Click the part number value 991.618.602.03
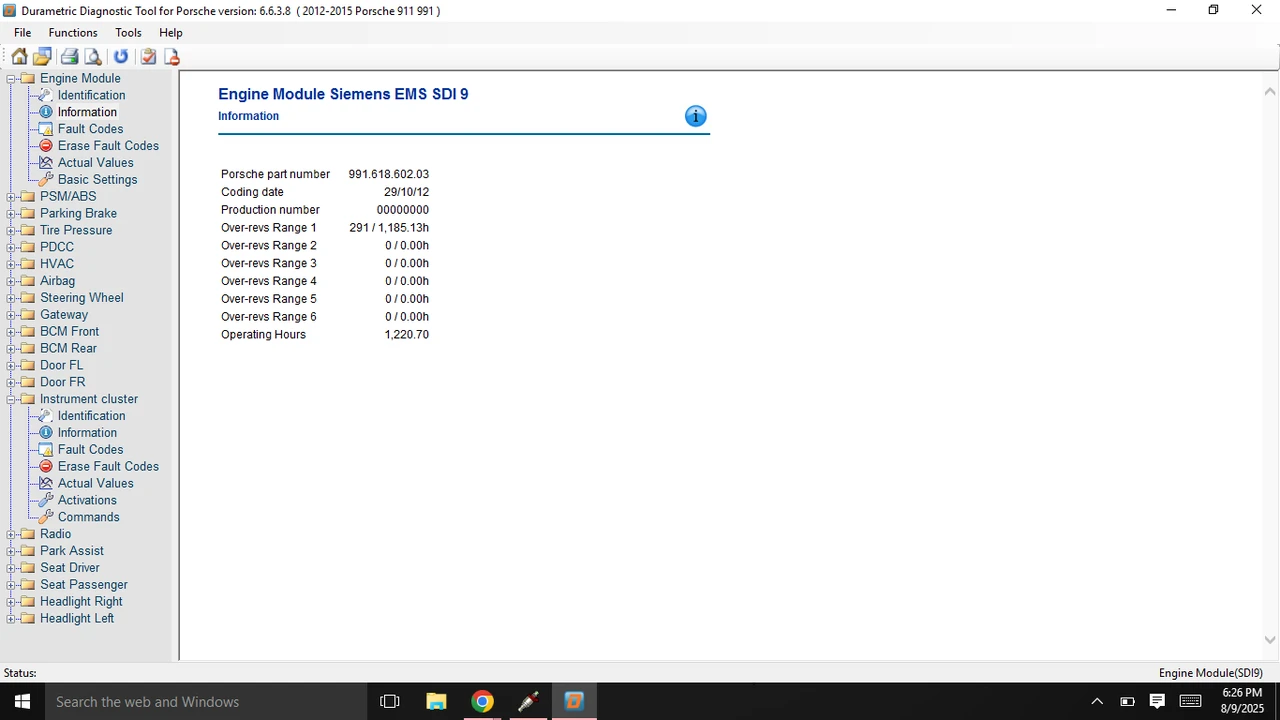Viewport: 1280px width, 720px height. [x=389, y=174]
